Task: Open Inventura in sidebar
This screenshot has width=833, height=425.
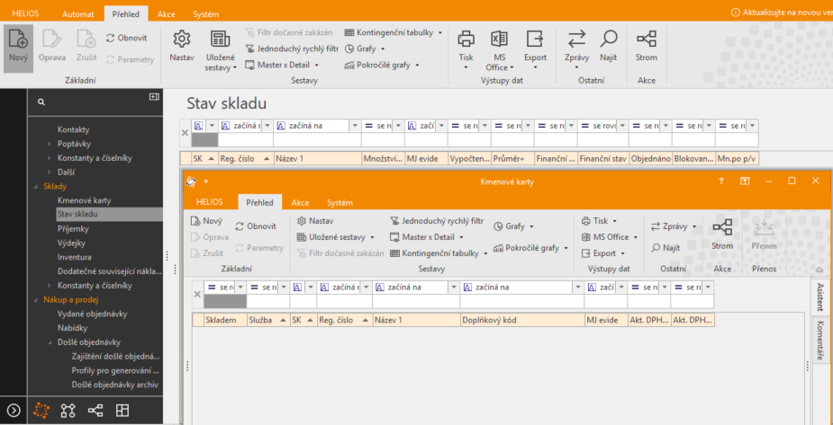Action: coord(74,257)
